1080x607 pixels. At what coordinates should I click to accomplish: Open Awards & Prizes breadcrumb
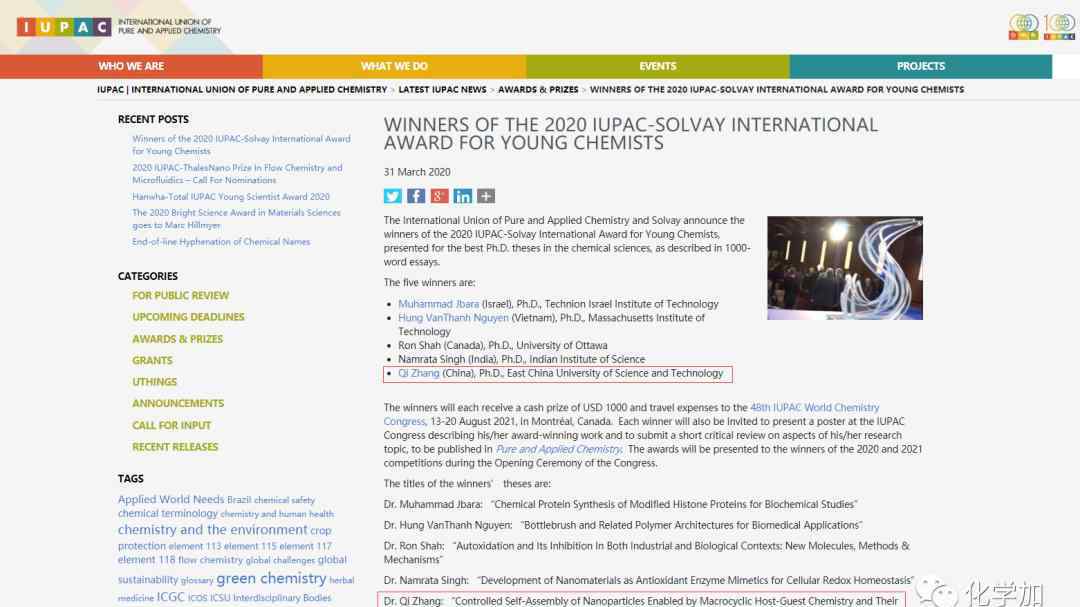(538, 90)
